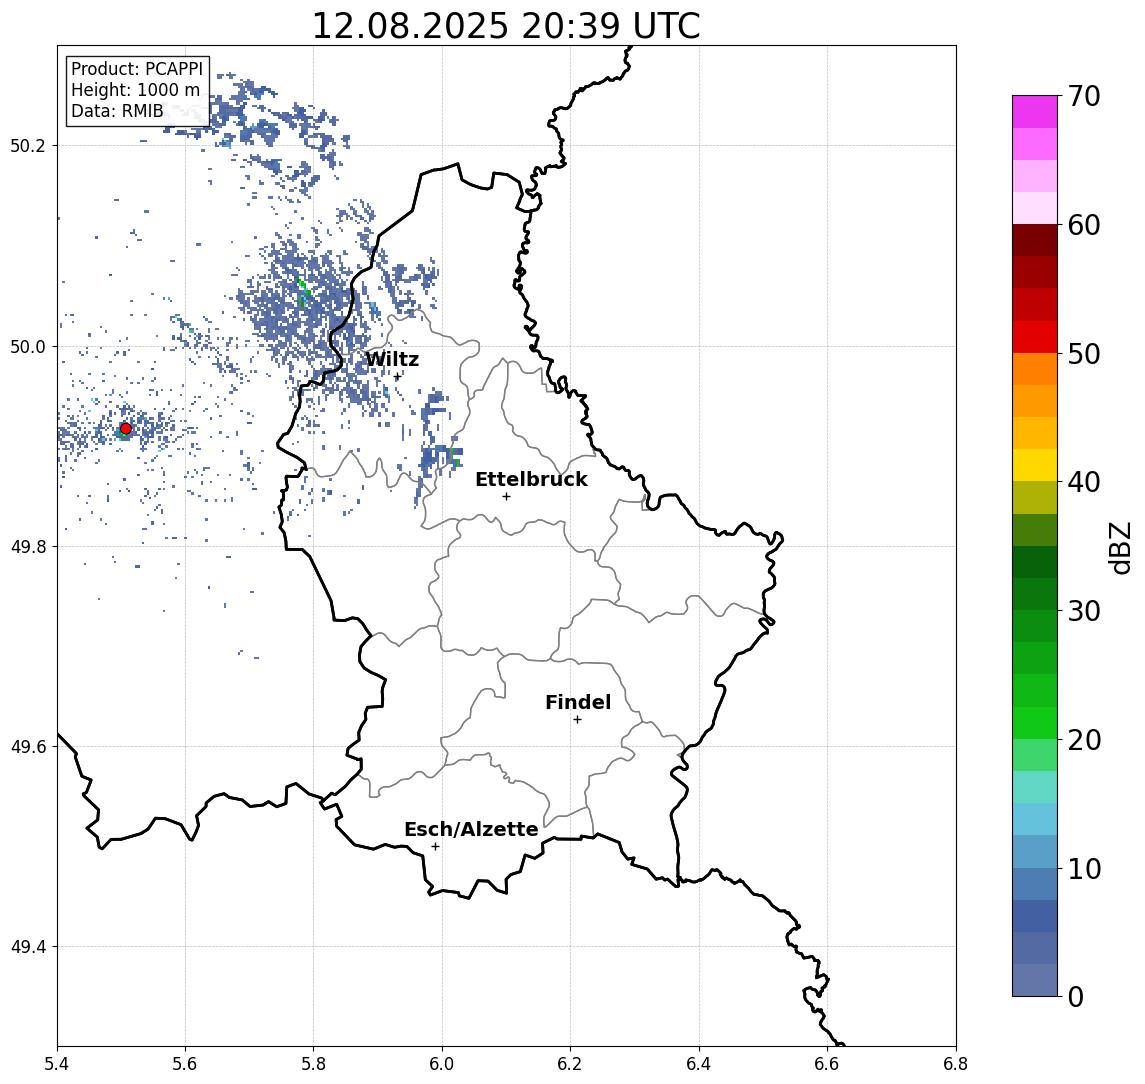
Task: Click the Wiltz station cross marker
Action: [x=397, y=377]
